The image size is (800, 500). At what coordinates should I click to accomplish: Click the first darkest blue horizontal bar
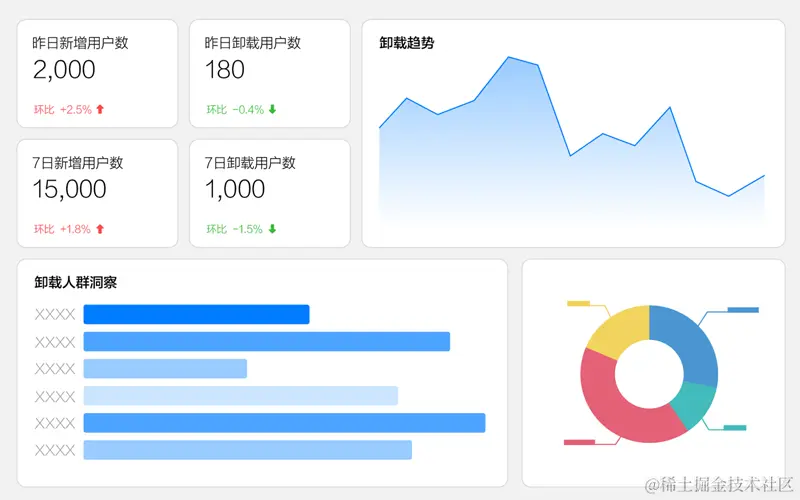coord(196,314)
